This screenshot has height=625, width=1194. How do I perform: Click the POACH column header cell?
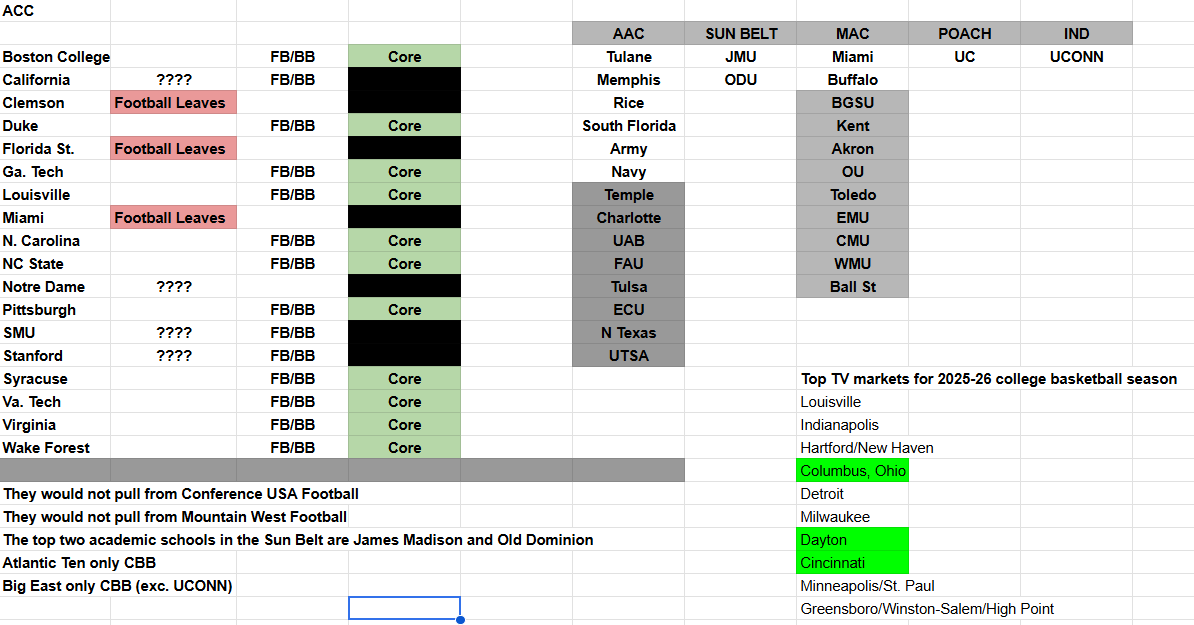(x=964, y=34)
